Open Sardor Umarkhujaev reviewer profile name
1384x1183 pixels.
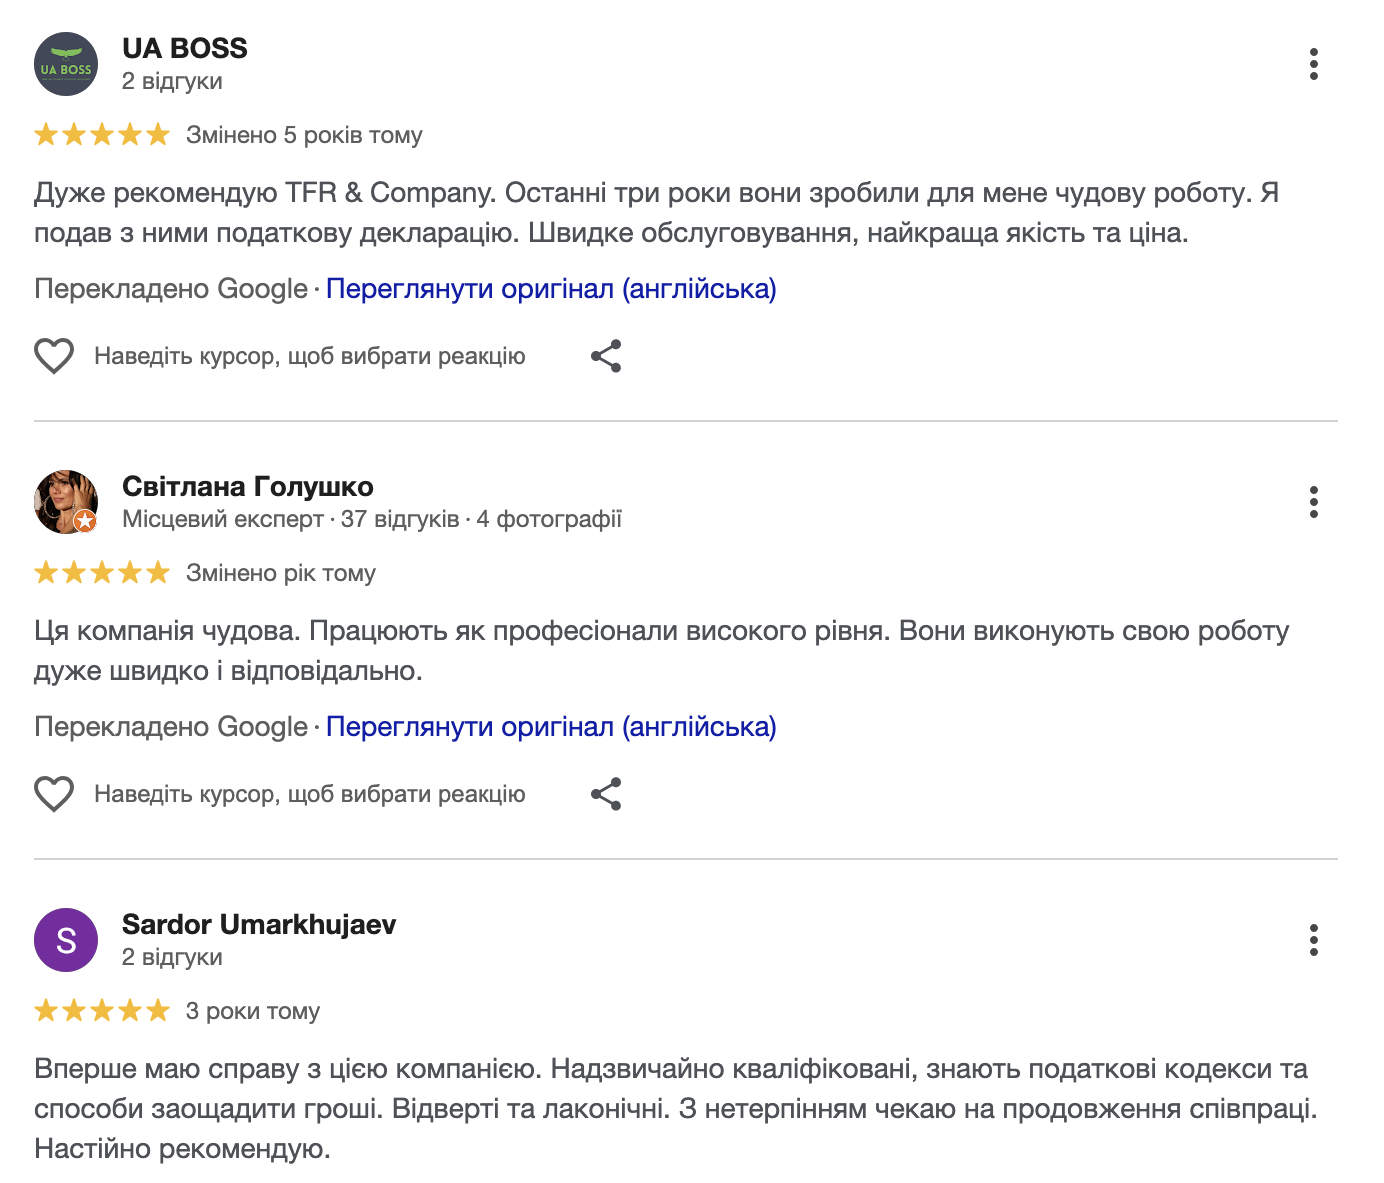(x=259, y=924)
